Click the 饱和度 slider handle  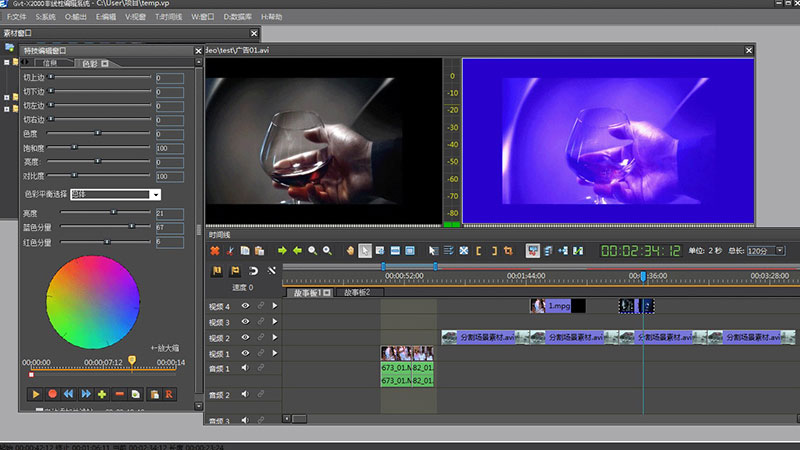[x=75, y=148]
